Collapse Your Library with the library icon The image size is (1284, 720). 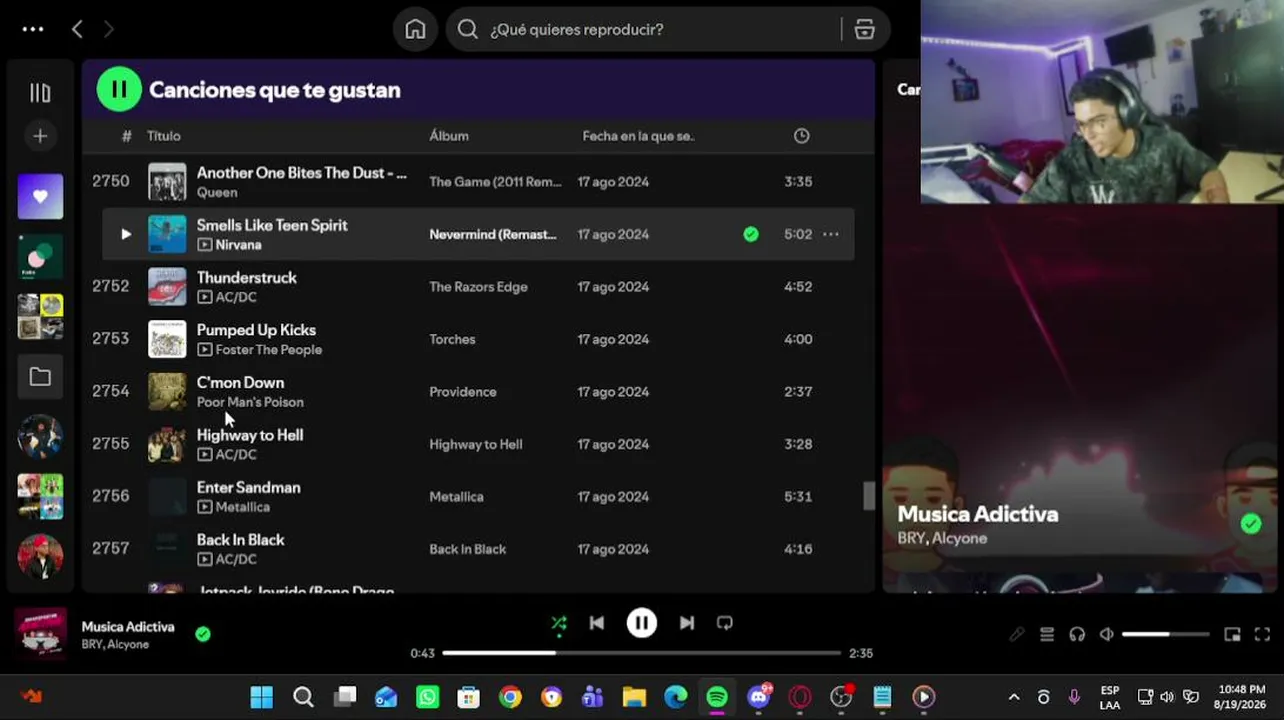(40, 93)
